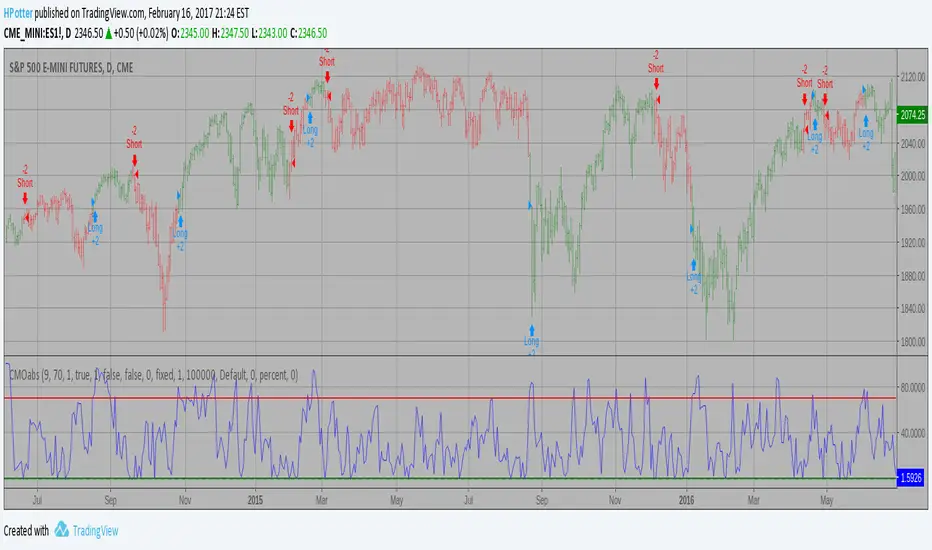Click the publication date February 16, 2017 text
Image resolution: width=932 pixels, height=550 pixels.
185,13
